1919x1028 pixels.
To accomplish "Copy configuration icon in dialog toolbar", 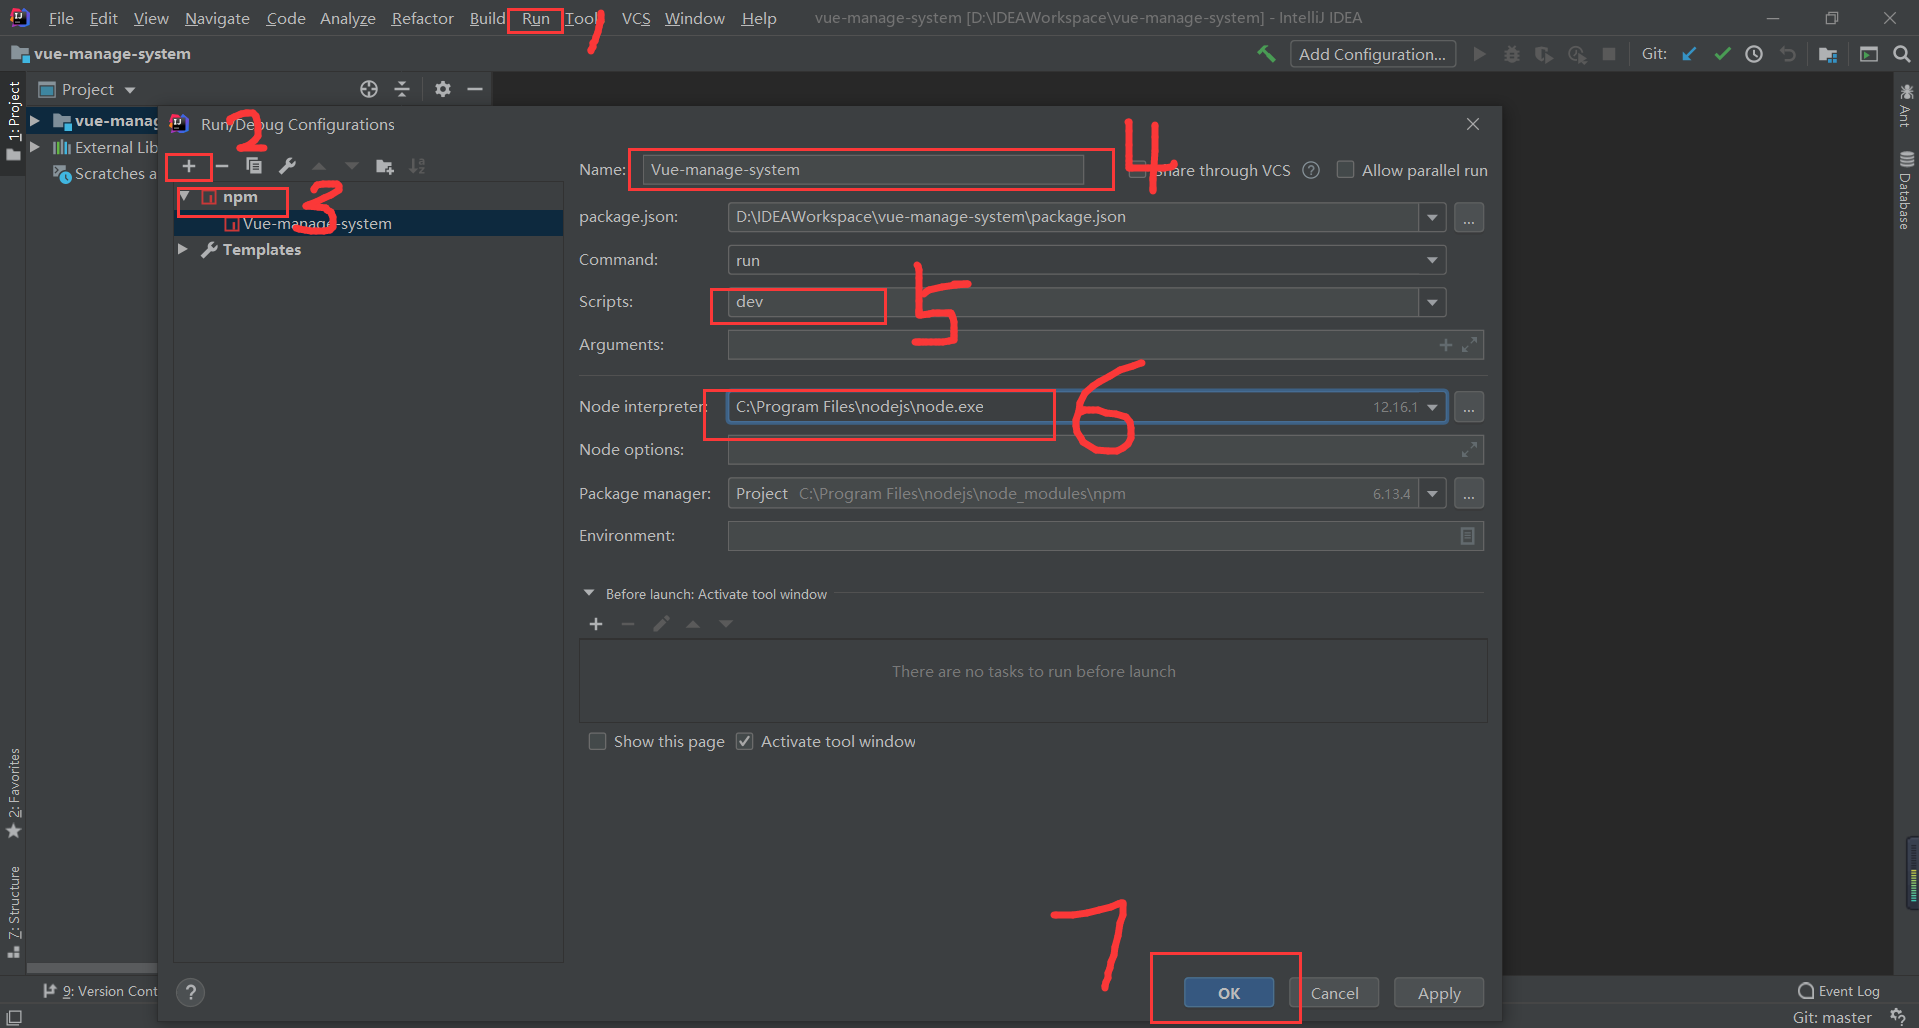I will [254, 166].
